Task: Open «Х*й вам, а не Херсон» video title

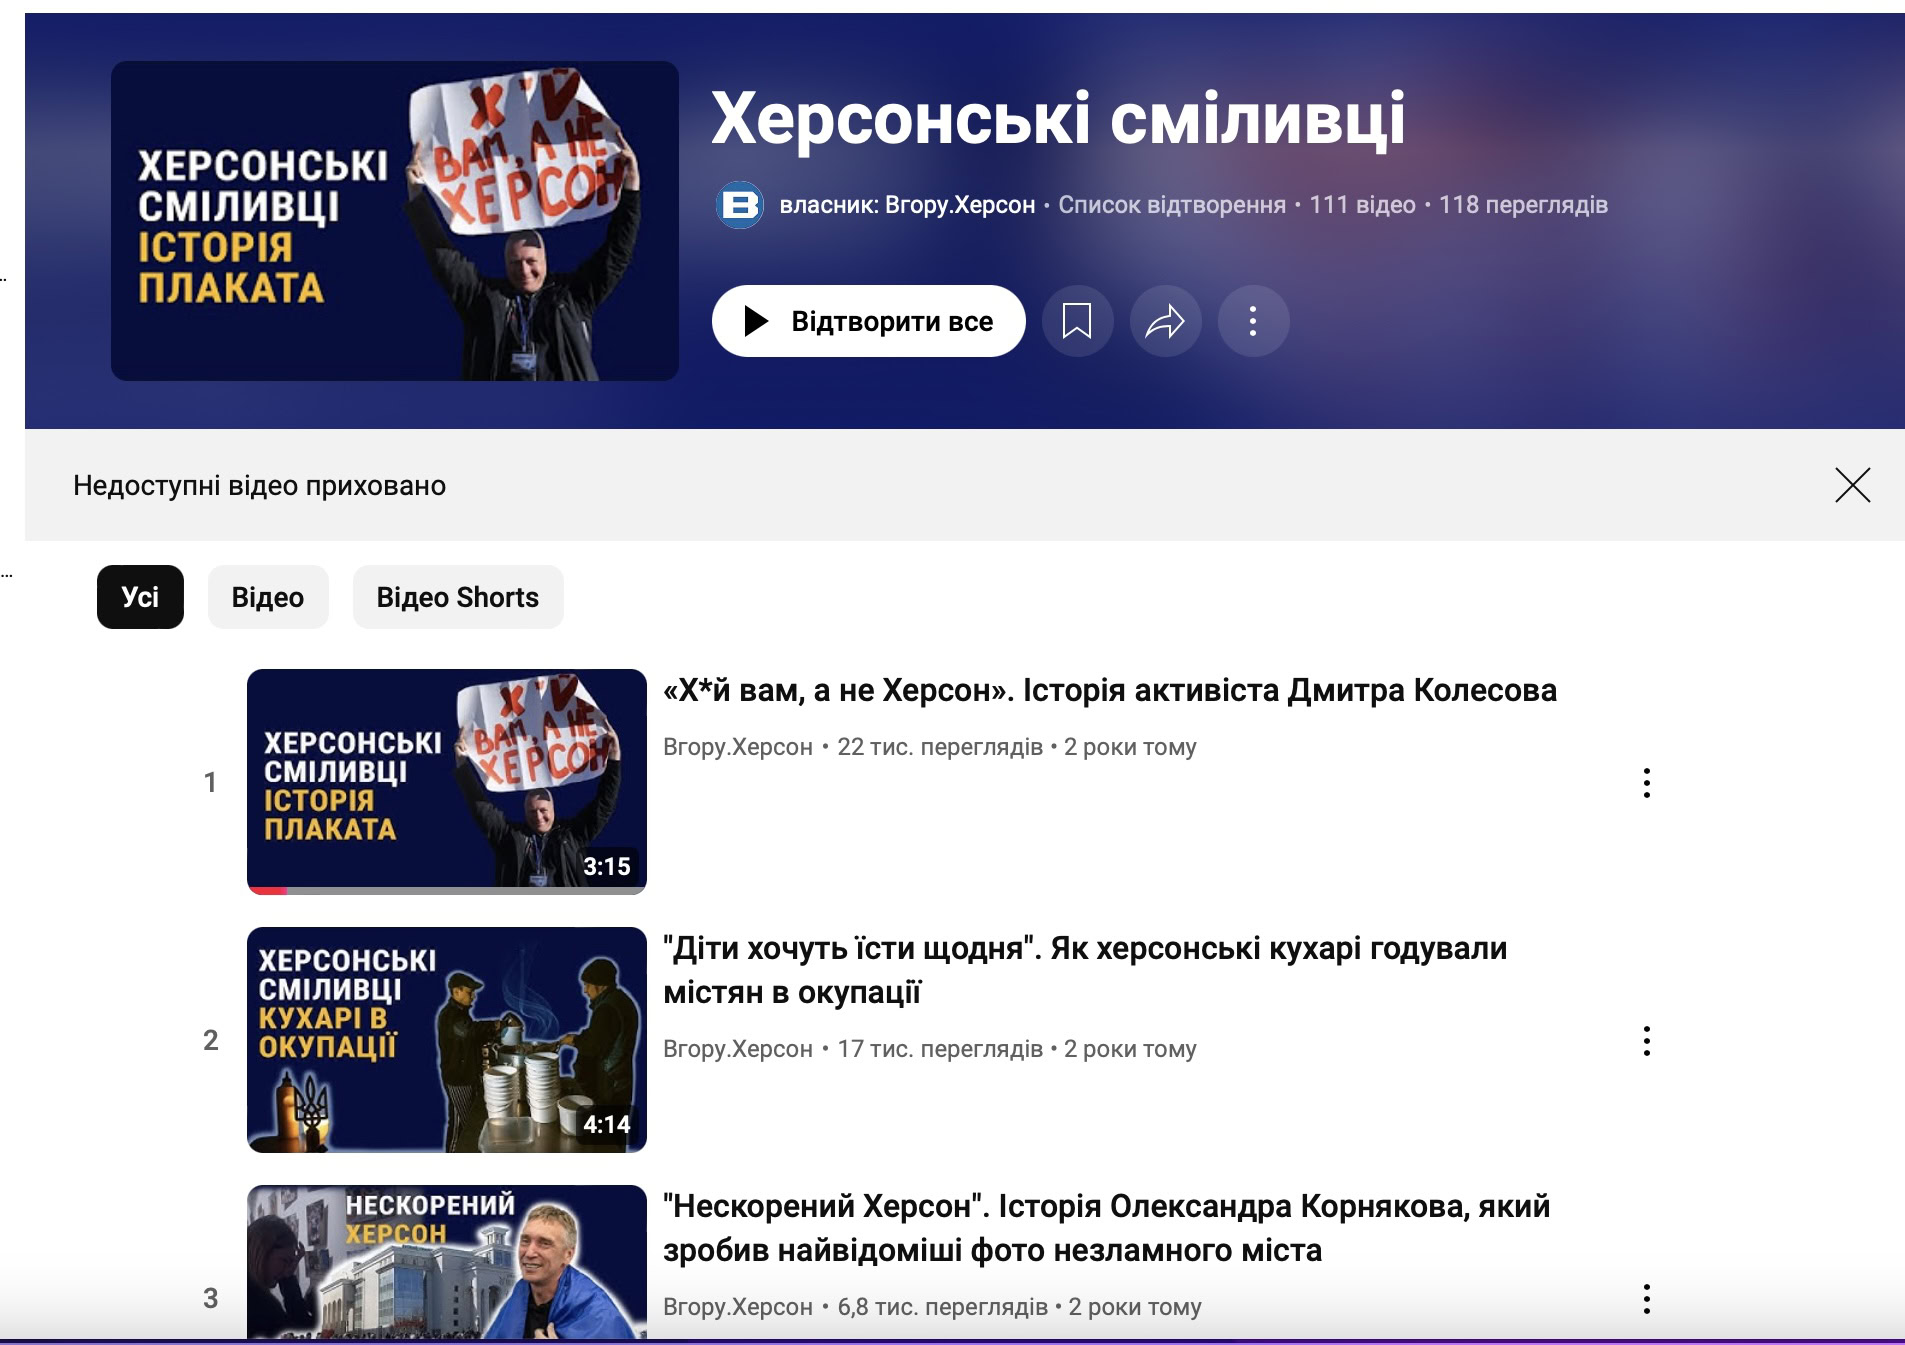Action: point(1110,690)
